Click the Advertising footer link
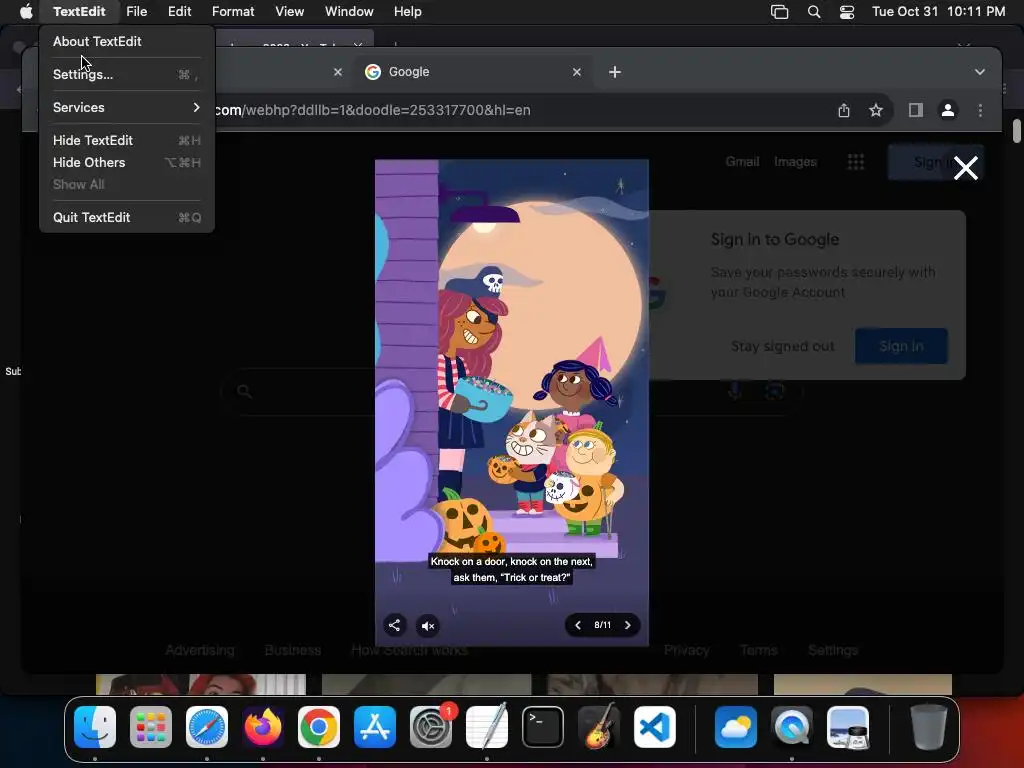 pos(200,650)
